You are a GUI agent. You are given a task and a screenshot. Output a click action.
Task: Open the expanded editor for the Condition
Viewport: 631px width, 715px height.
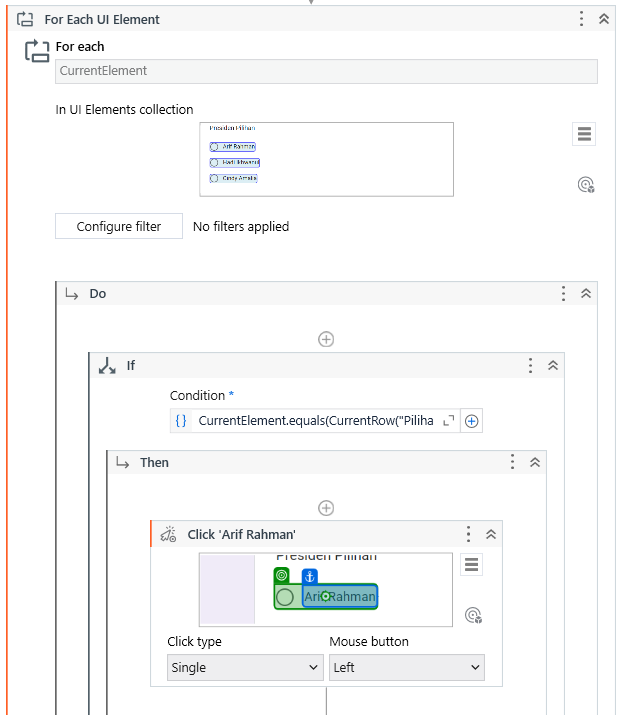click(x=448, y=421)
